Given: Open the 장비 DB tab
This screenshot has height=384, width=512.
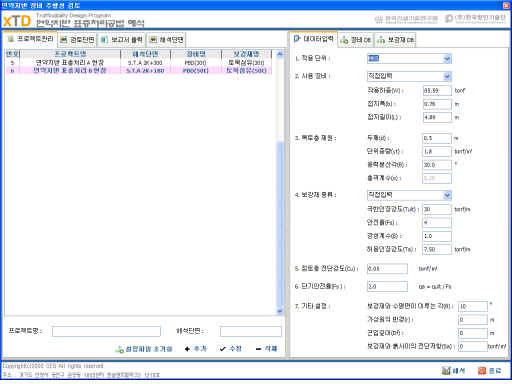Looking at the screenshot, I should click(356, 40).
